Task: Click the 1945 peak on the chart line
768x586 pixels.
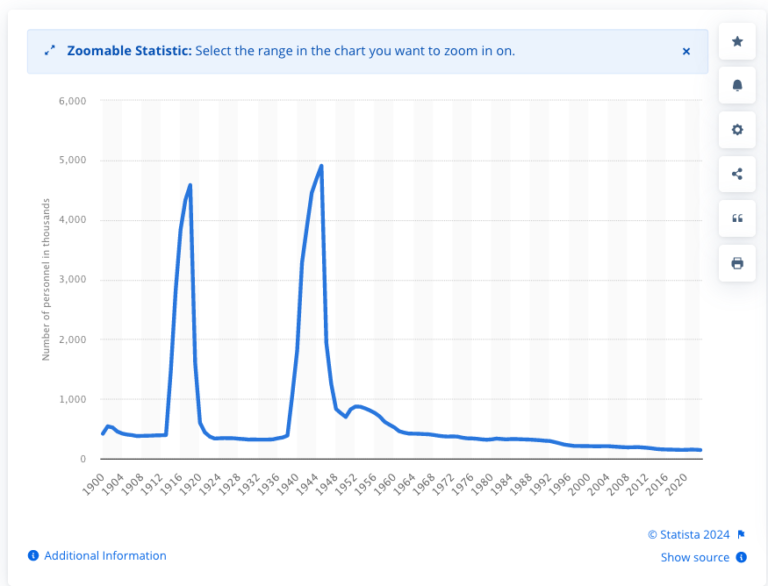Action: 321,166
